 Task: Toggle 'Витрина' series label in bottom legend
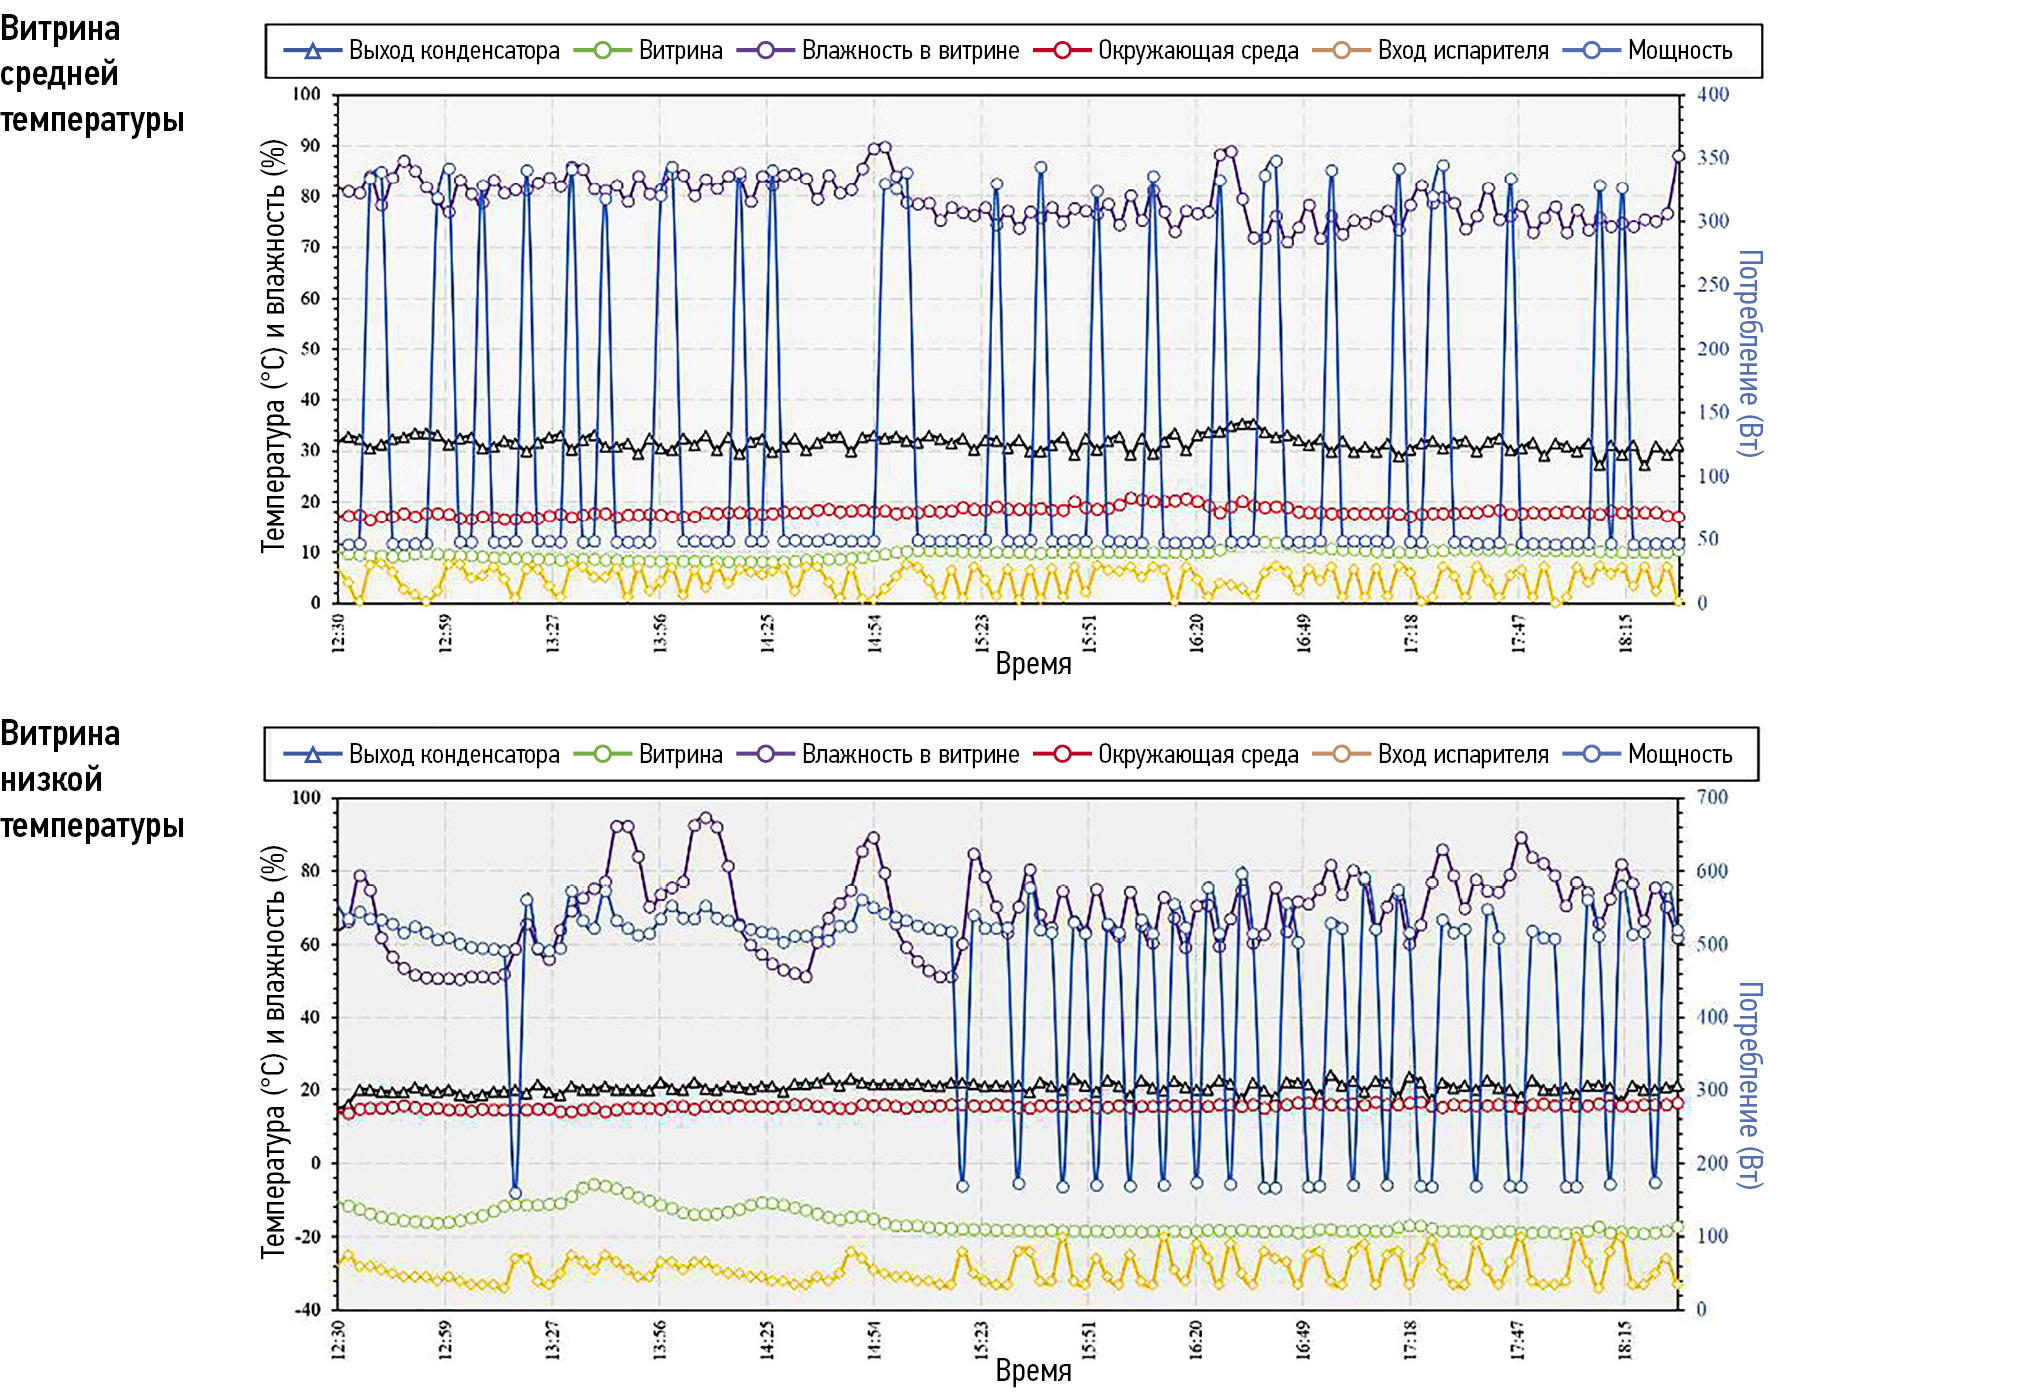point(680,754)
